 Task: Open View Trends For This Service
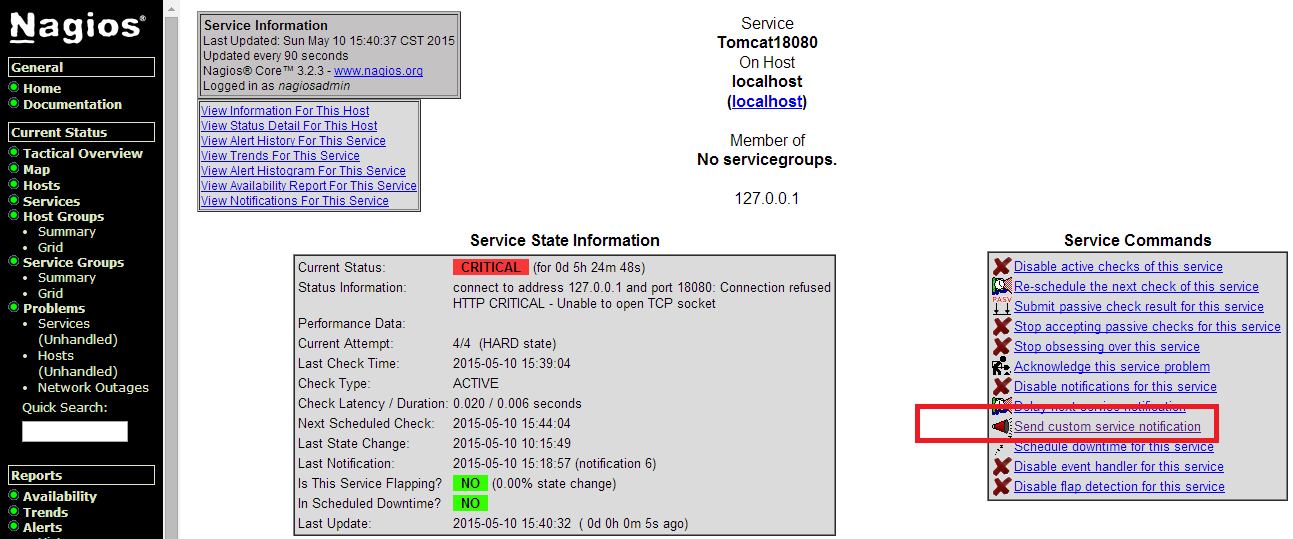point(280,156)
